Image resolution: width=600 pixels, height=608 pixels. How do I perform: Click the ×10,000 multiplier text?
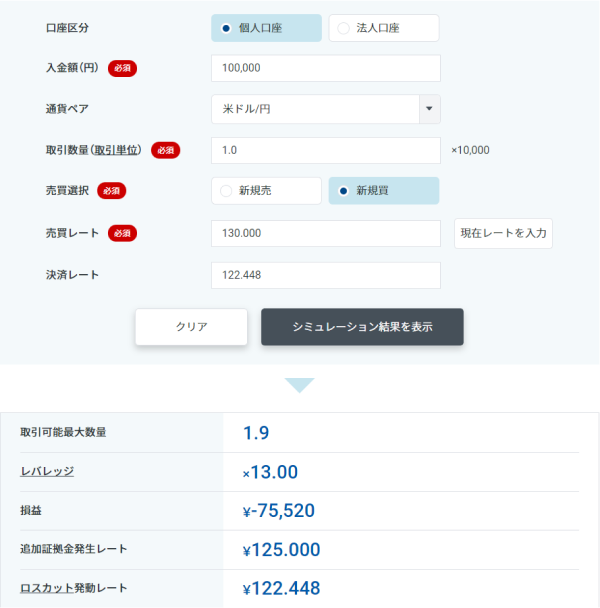[x=470, y=150]
